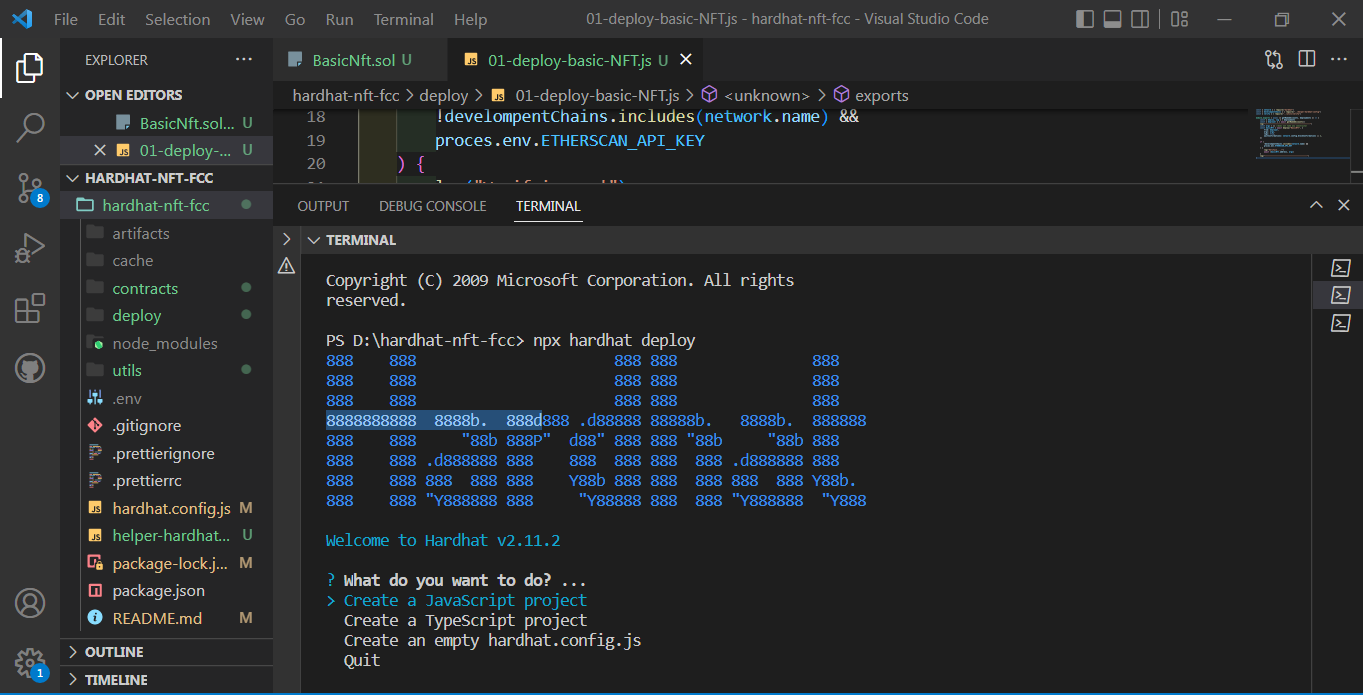
Task: Open the Run menu
Action: pos(340,19)
